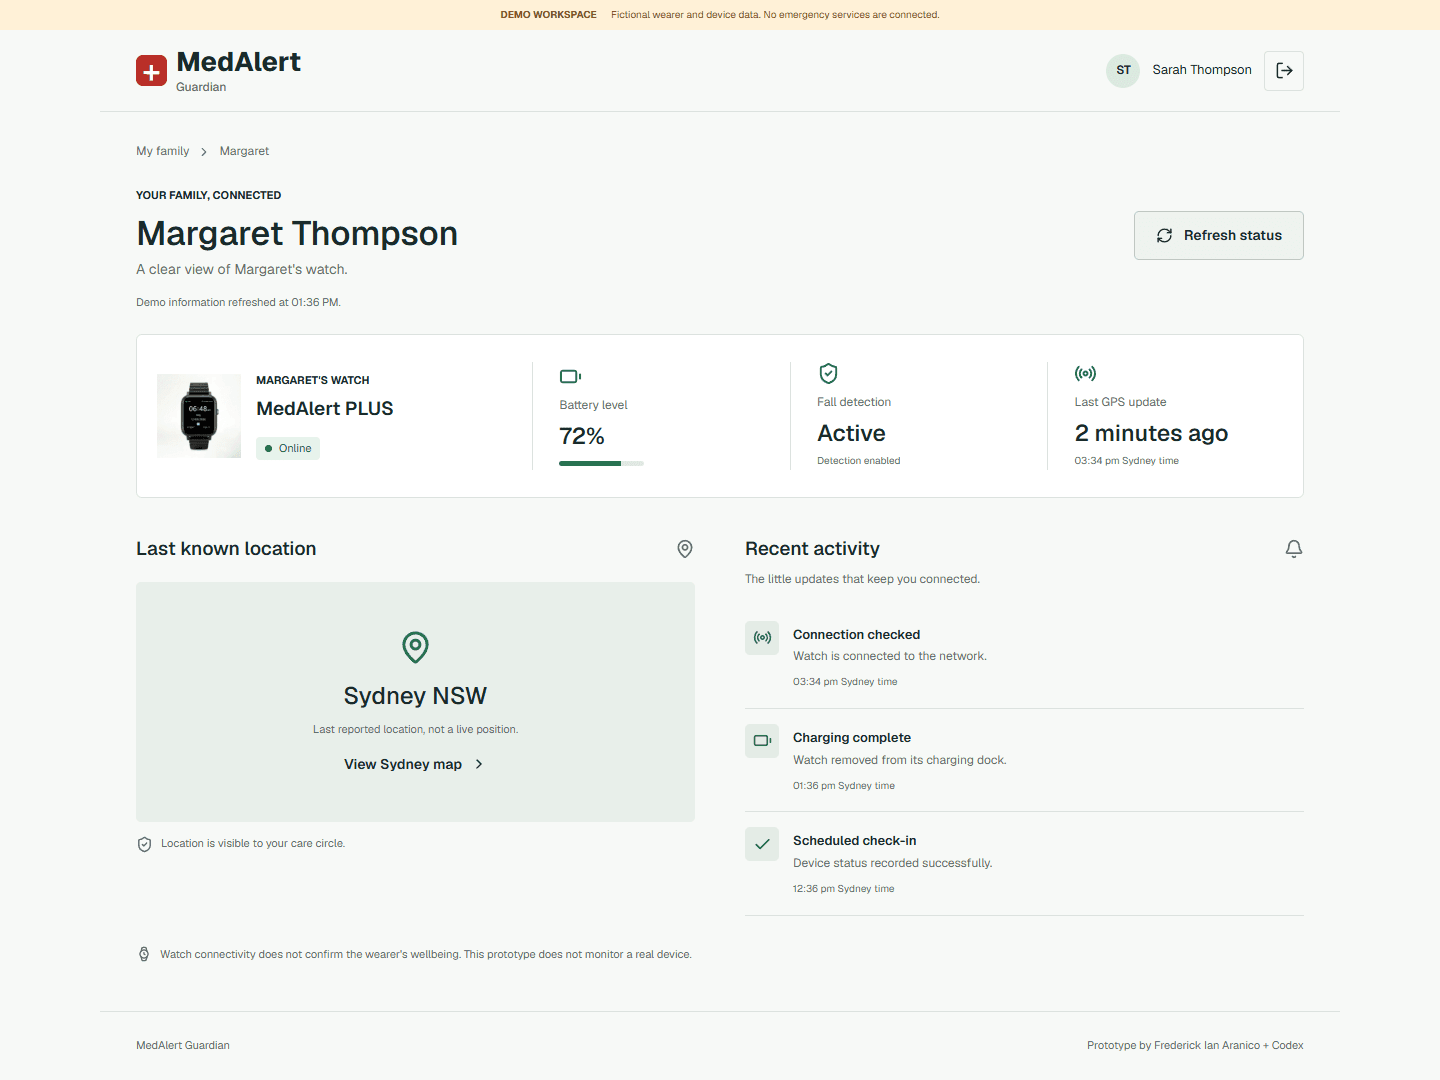Open the View Sydney map link
The height and width of the screenshot is (1080, 1440).
414,764
